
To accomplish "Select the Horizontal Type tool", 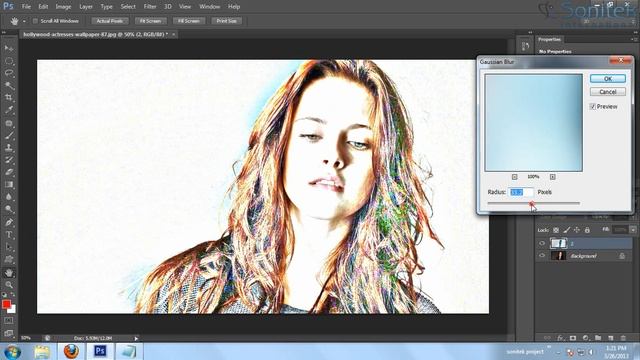I will (x=9, y=235).
